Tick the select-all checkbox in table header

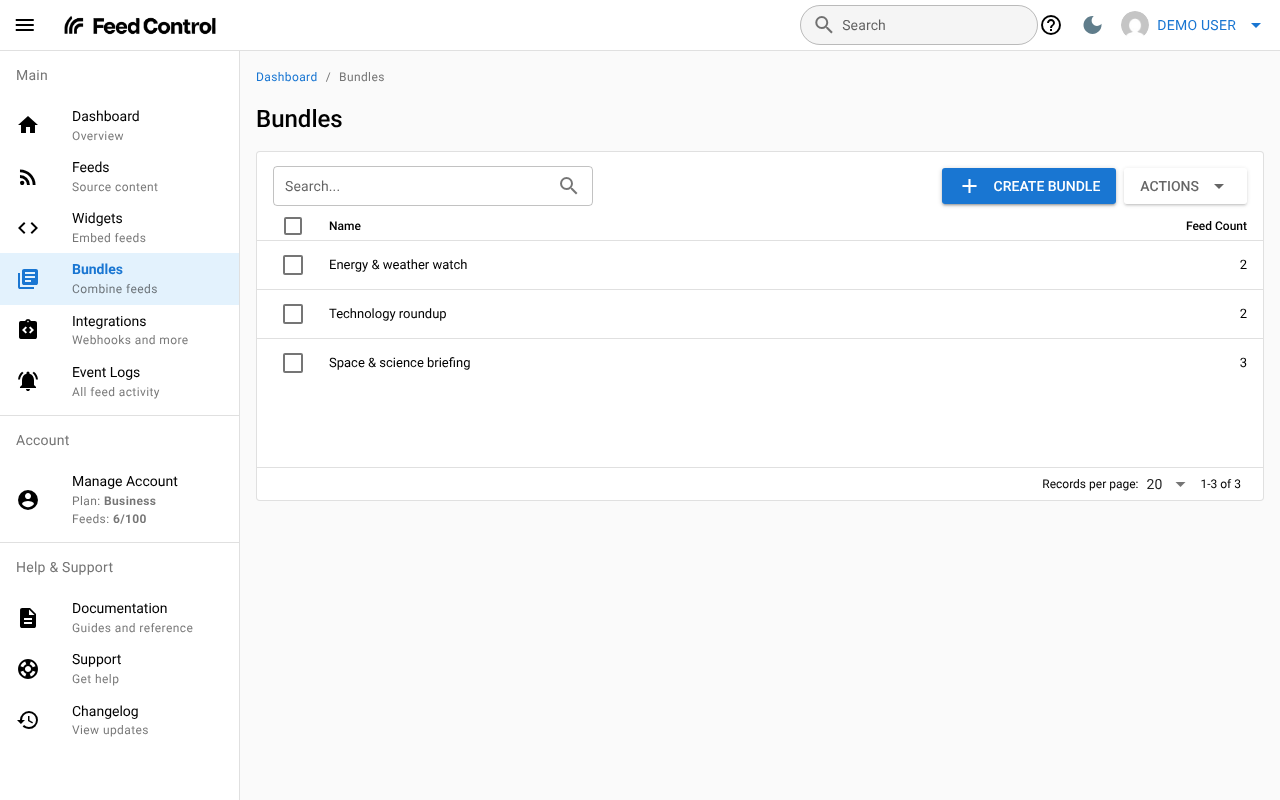(293, 226)
